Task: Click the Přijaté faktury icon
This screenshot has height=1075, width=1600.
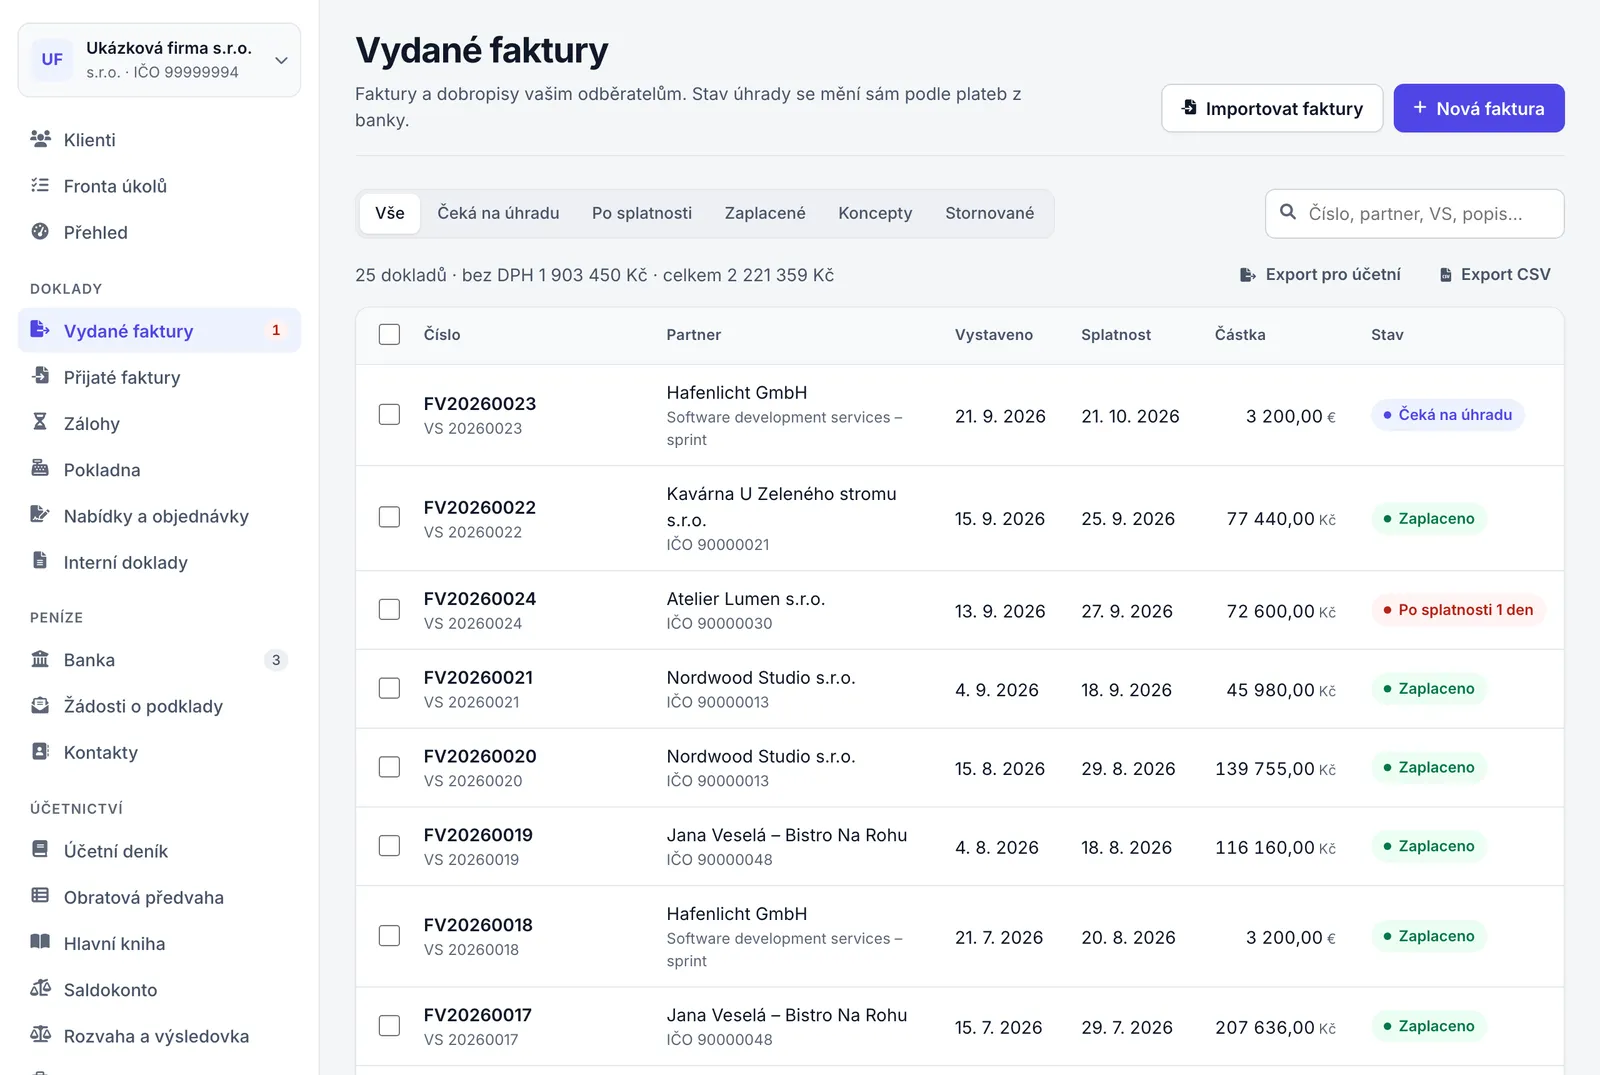Action: [40, 376]
